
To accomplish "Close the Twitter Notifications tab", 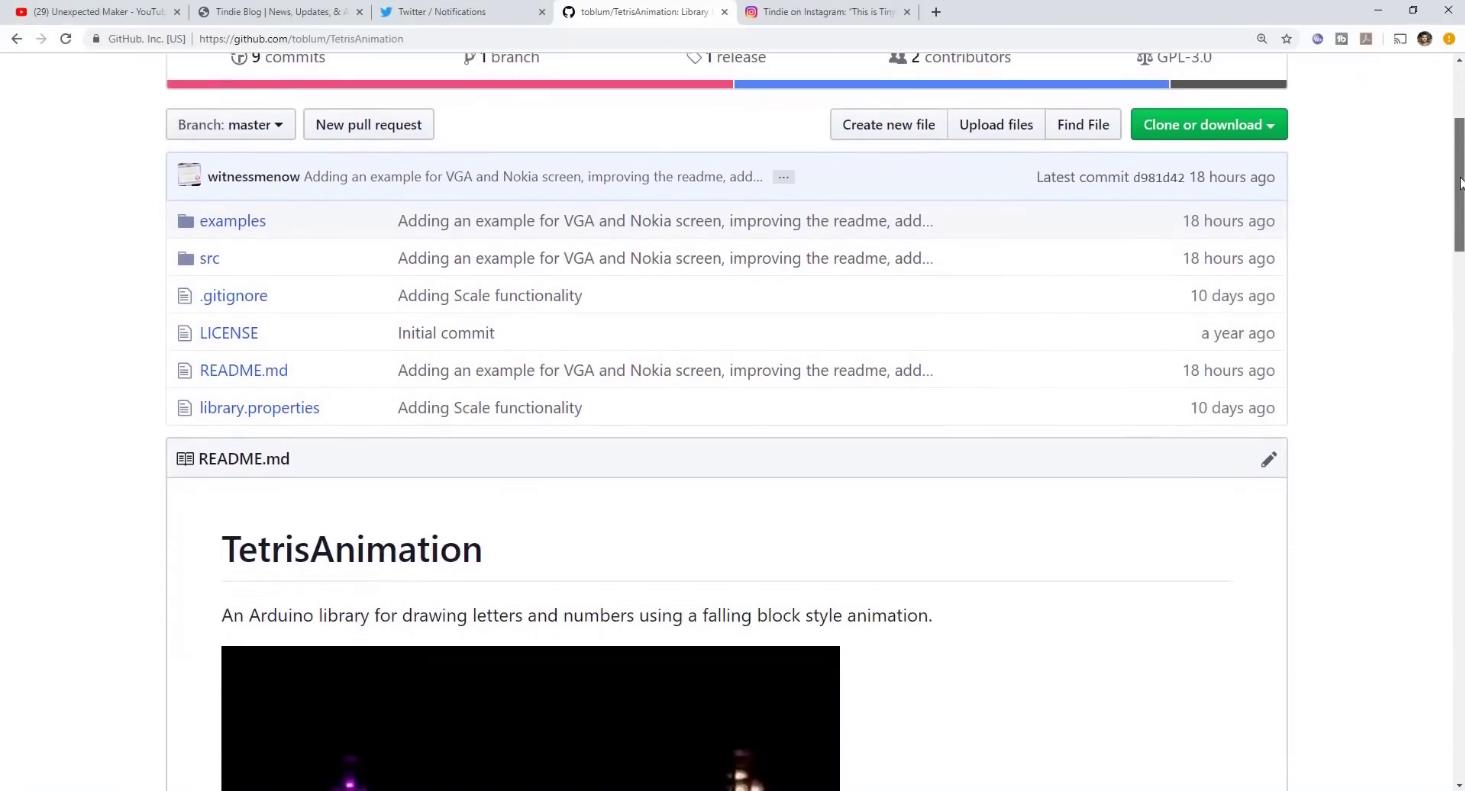I will pos(542,12).
